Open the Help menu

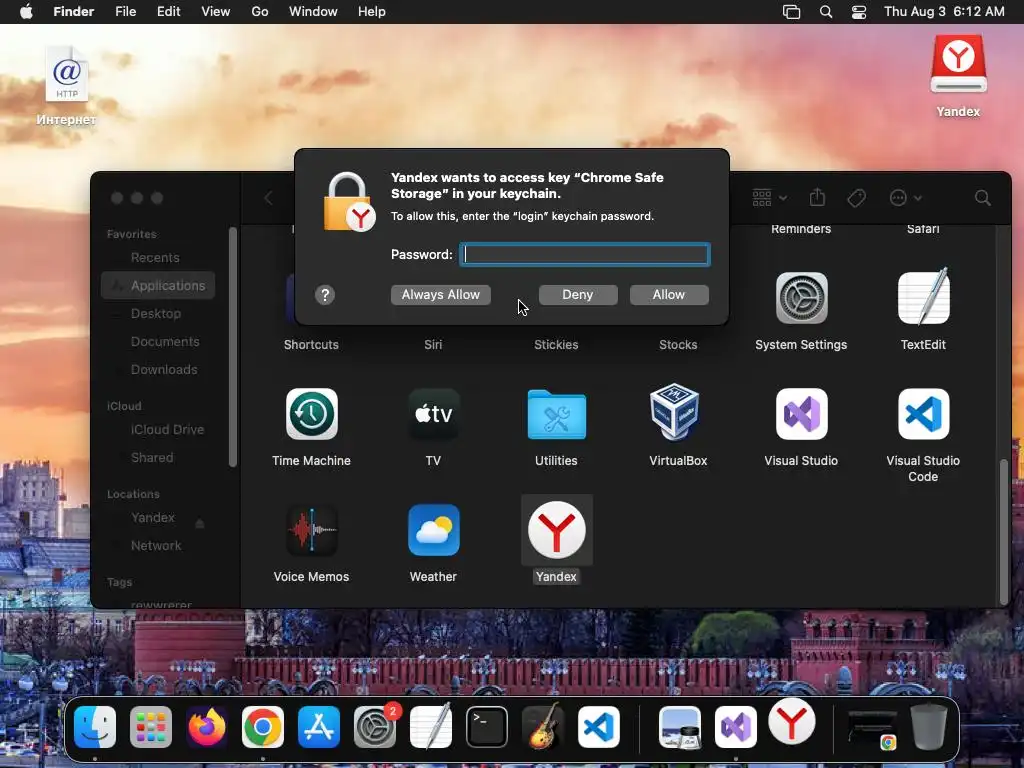click(x=372, y=12)
